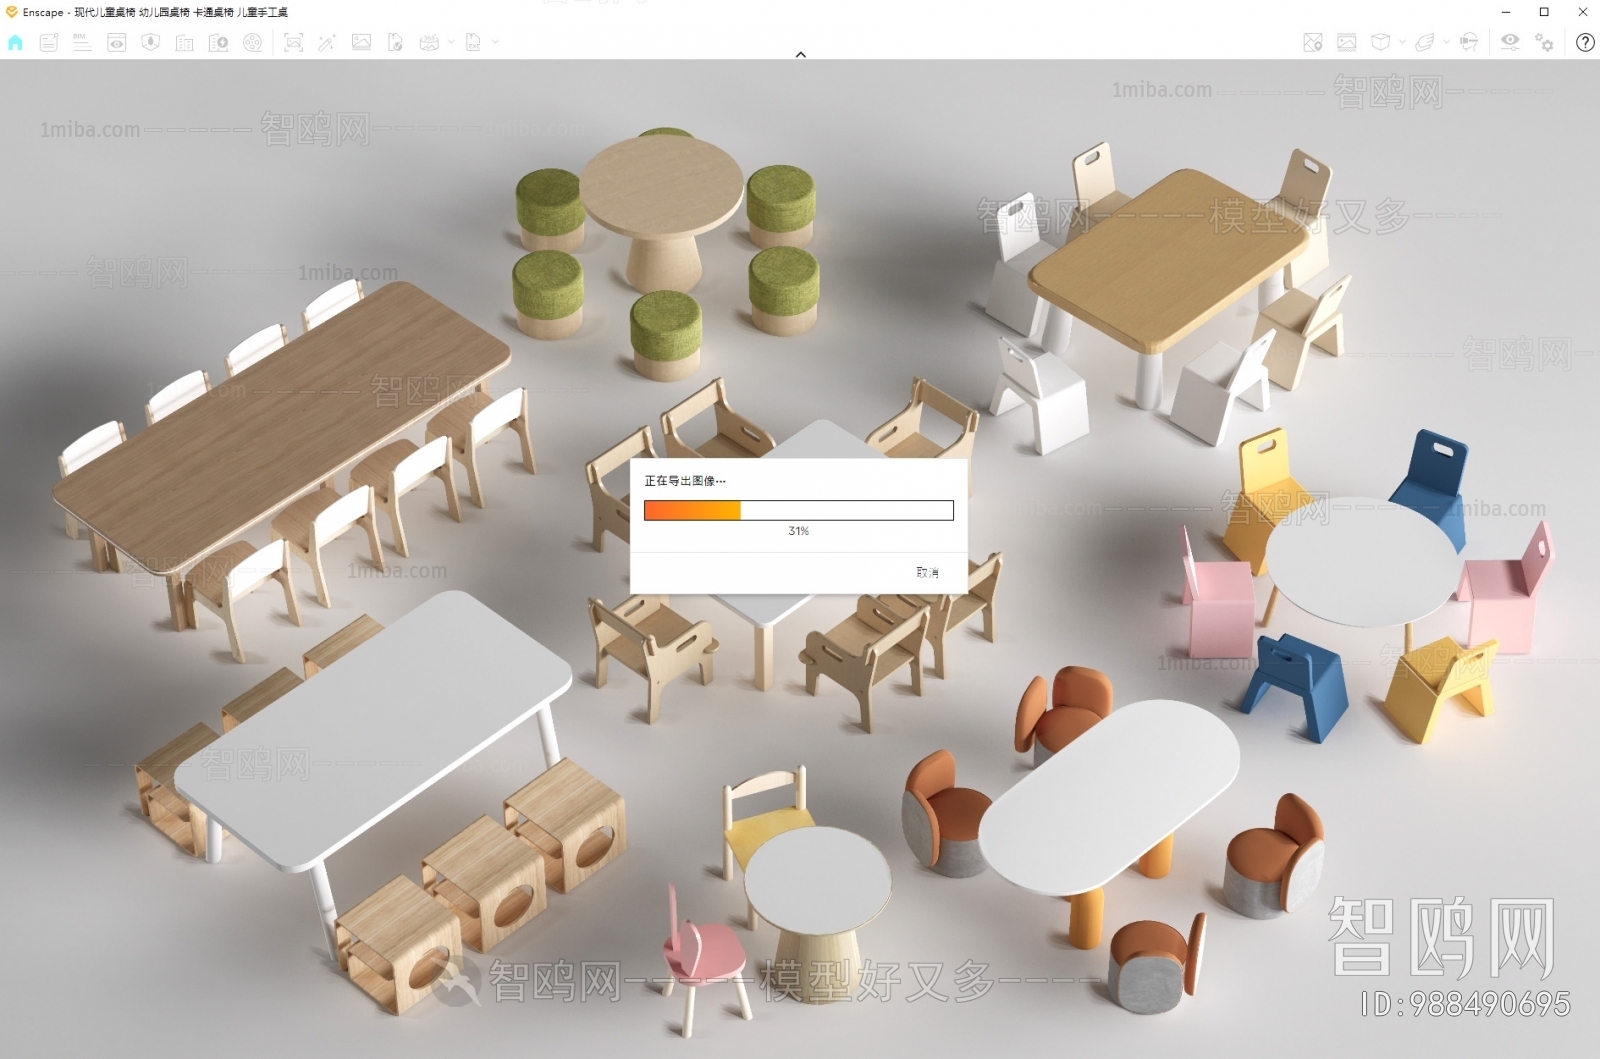Open the BIM information panel
1600x1059 pixels.
[82, 42]
